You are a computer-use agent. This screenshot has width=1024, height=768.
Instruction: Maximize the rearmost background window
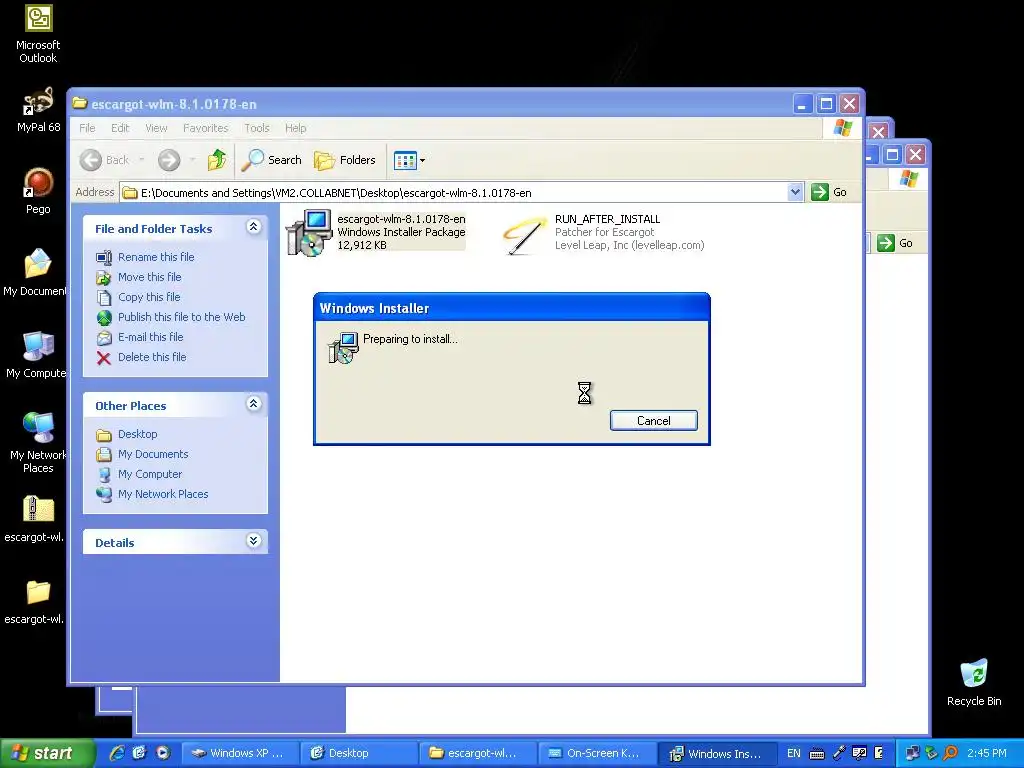tap(893, 155)
